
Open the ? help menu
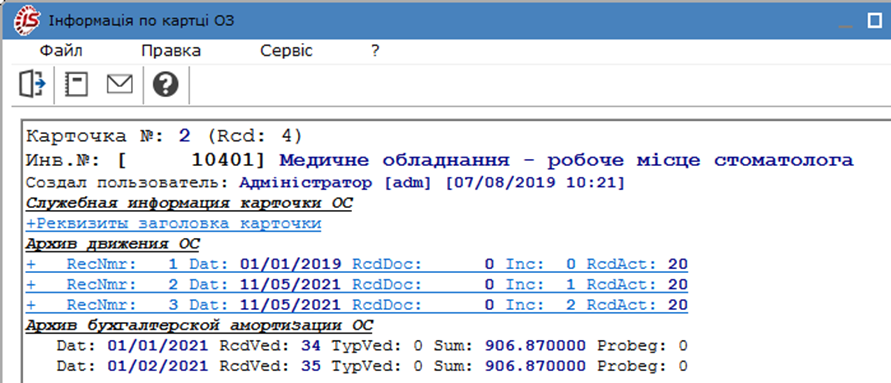pos(375,51)
